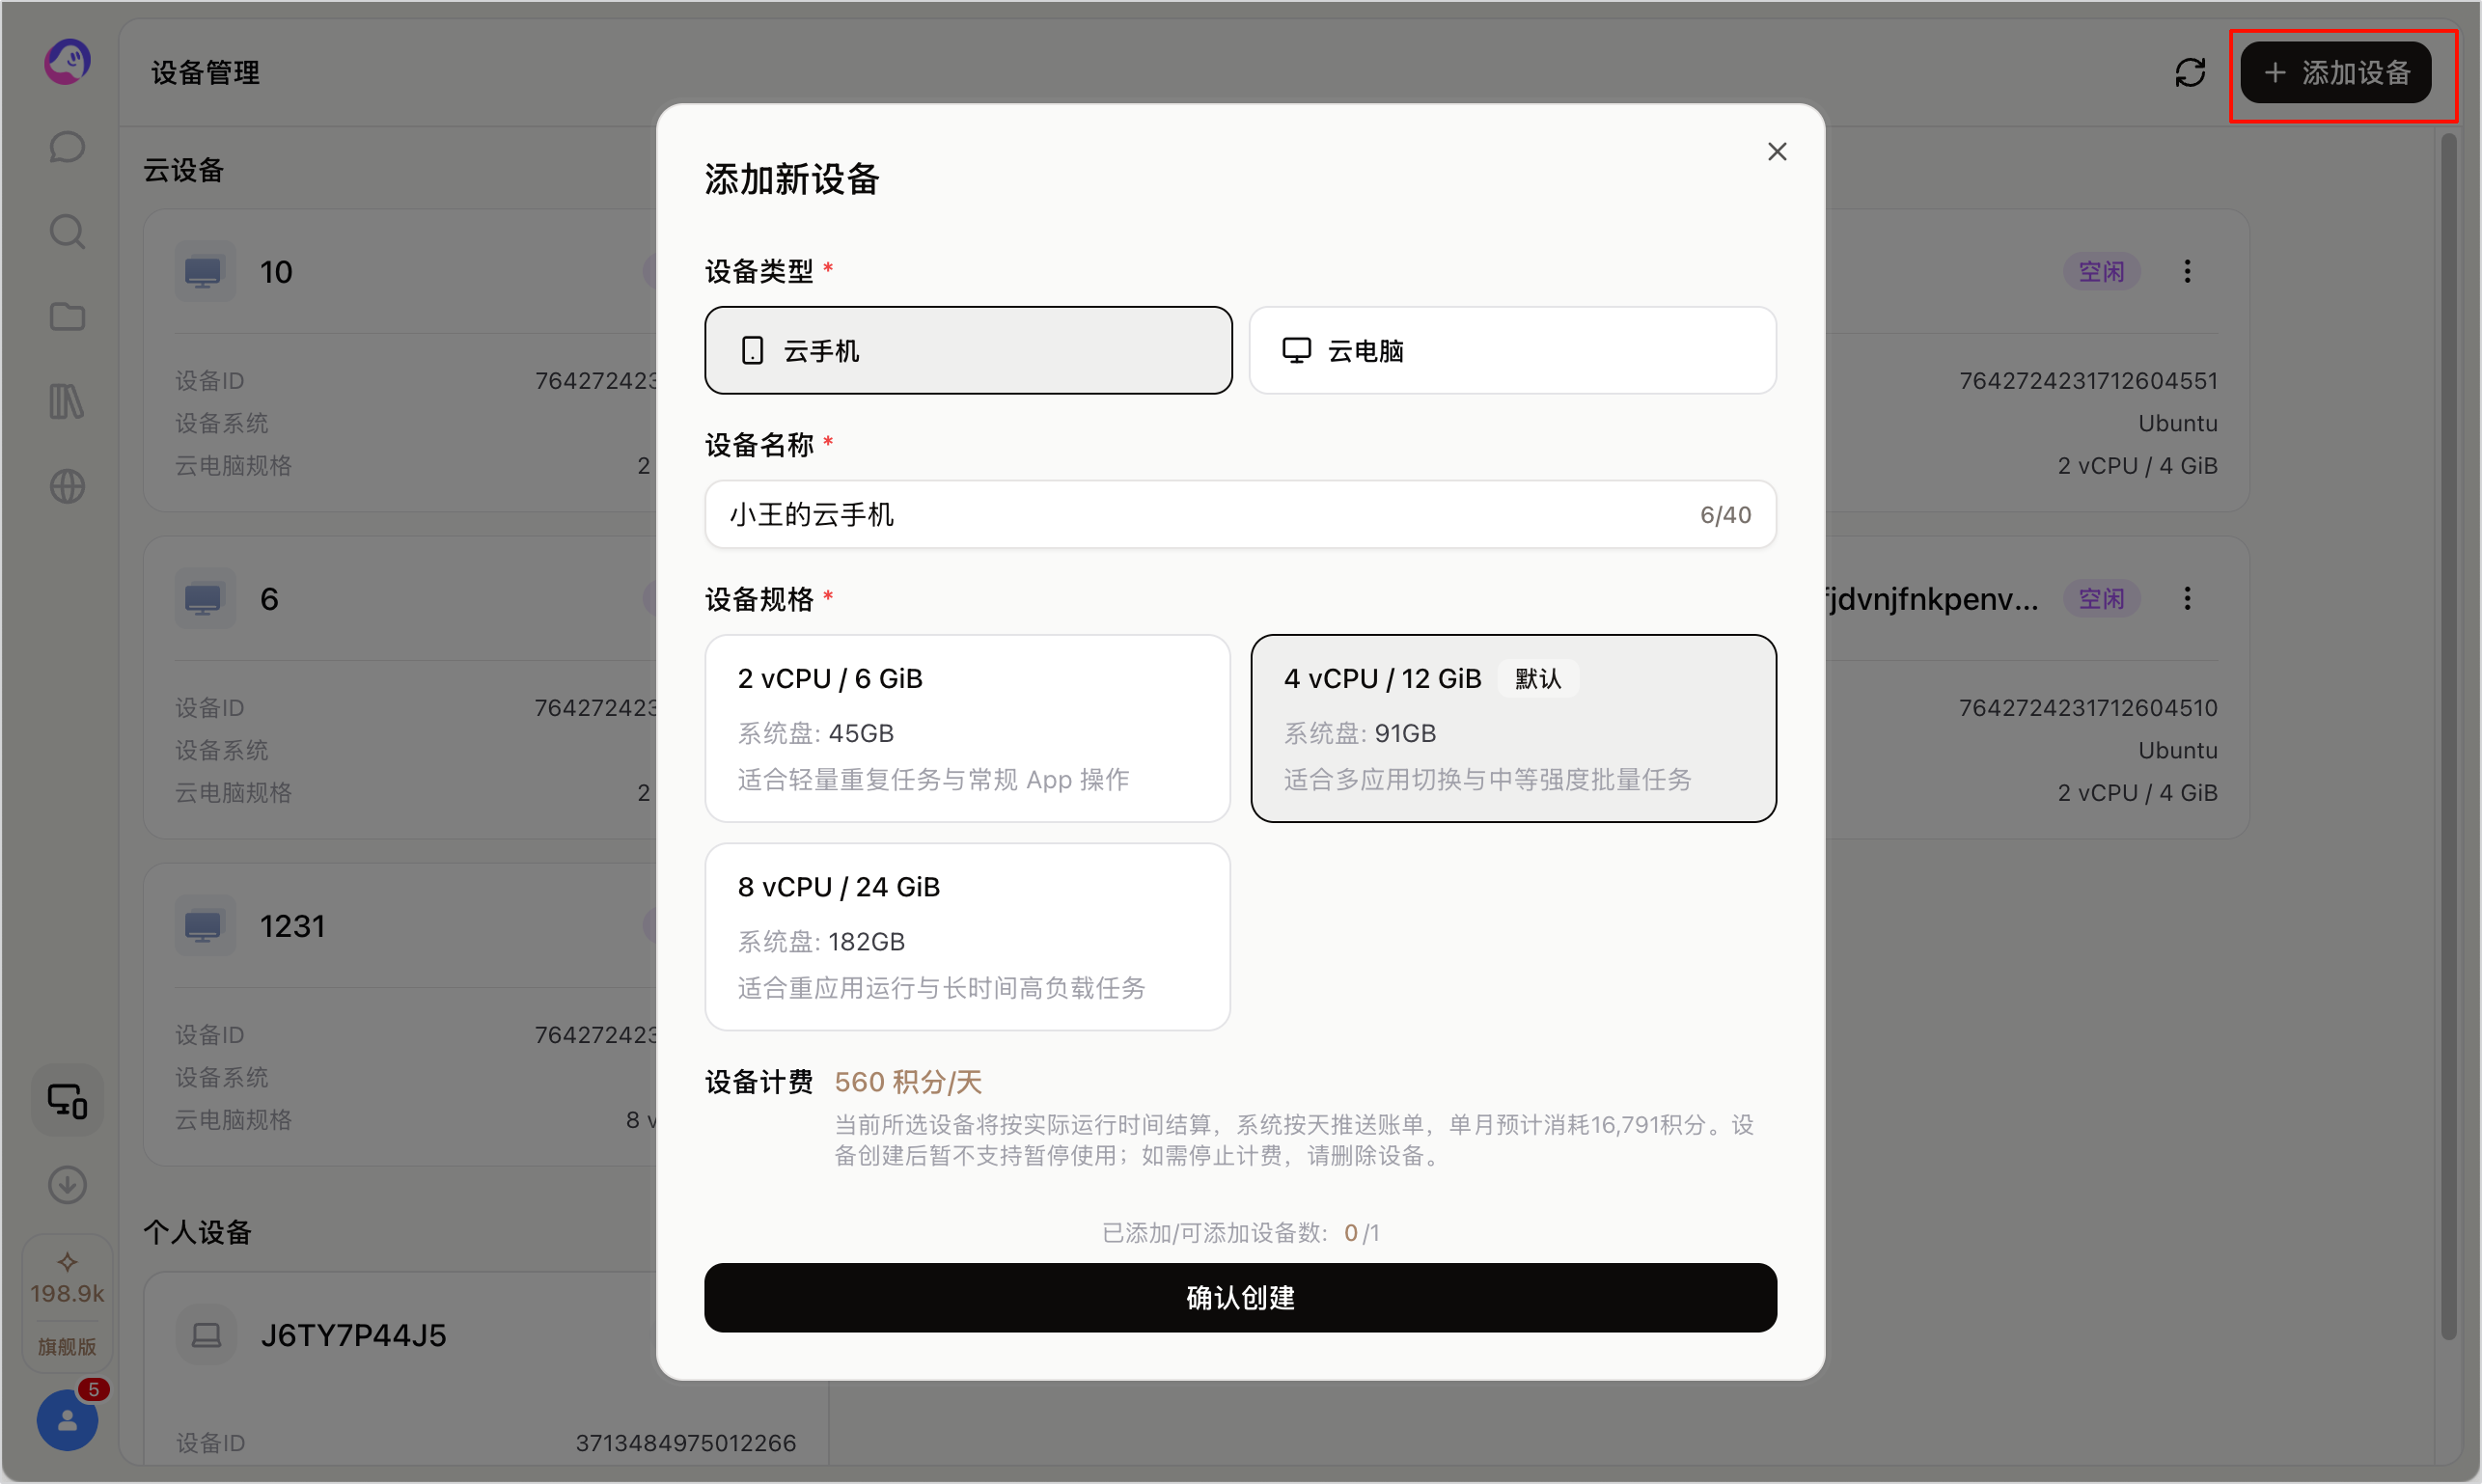
Task: Close the 添加新设备 dialog
Action: pos(1777,152)
